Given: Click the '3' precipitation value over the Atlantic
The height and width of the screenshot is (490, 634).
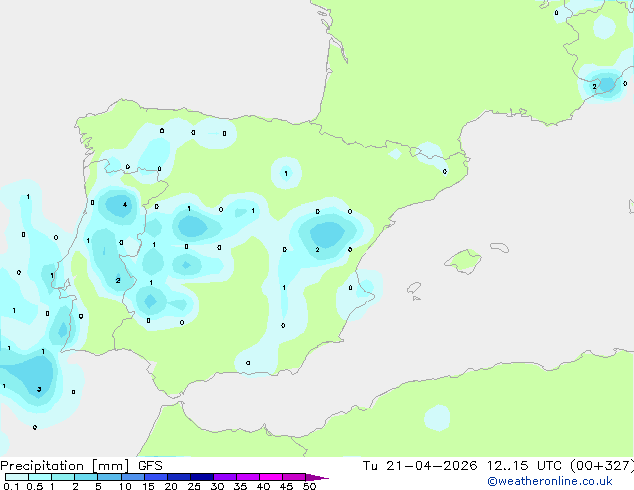Looking at the screenshot, I should (39, 389).
